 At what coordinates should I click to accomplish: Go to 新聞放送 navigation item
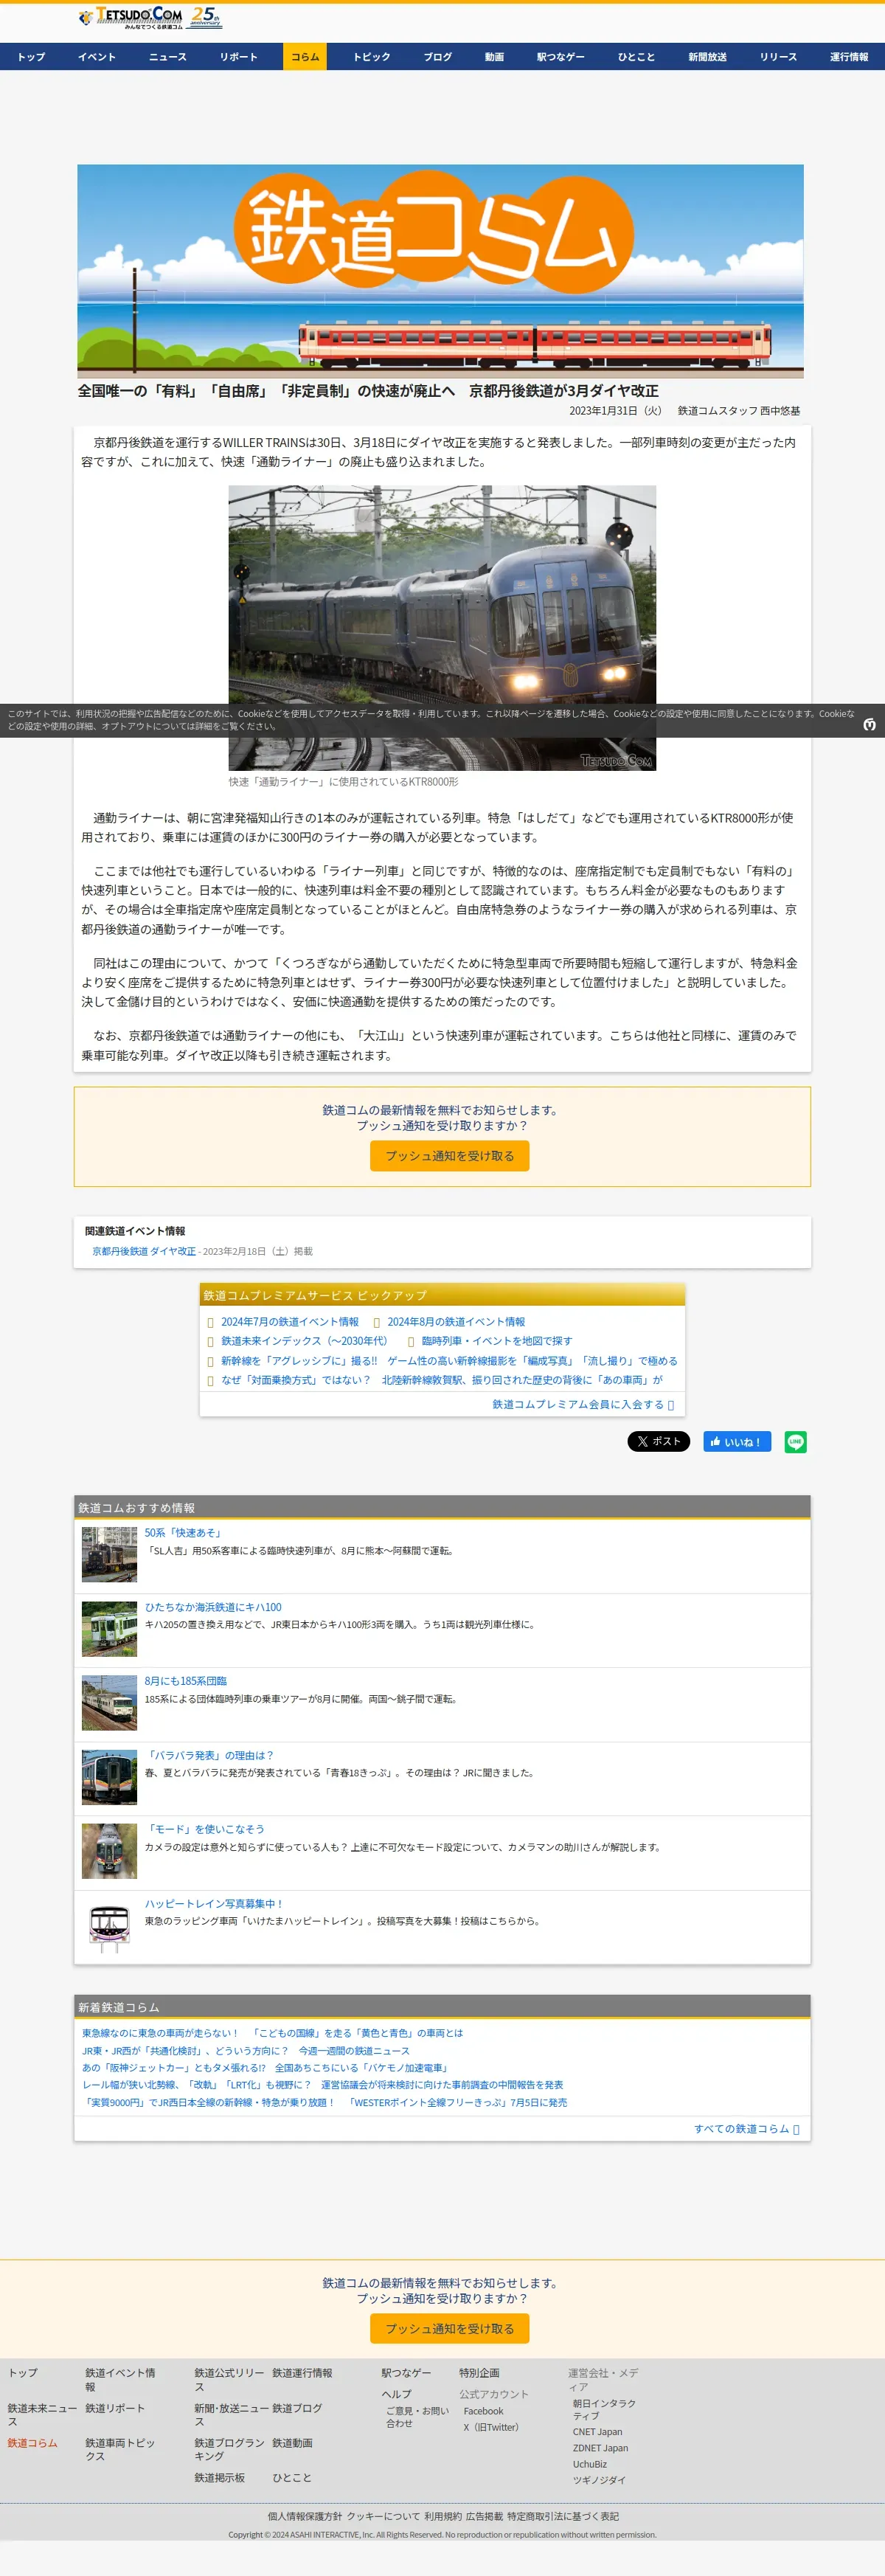pos(707,57)
